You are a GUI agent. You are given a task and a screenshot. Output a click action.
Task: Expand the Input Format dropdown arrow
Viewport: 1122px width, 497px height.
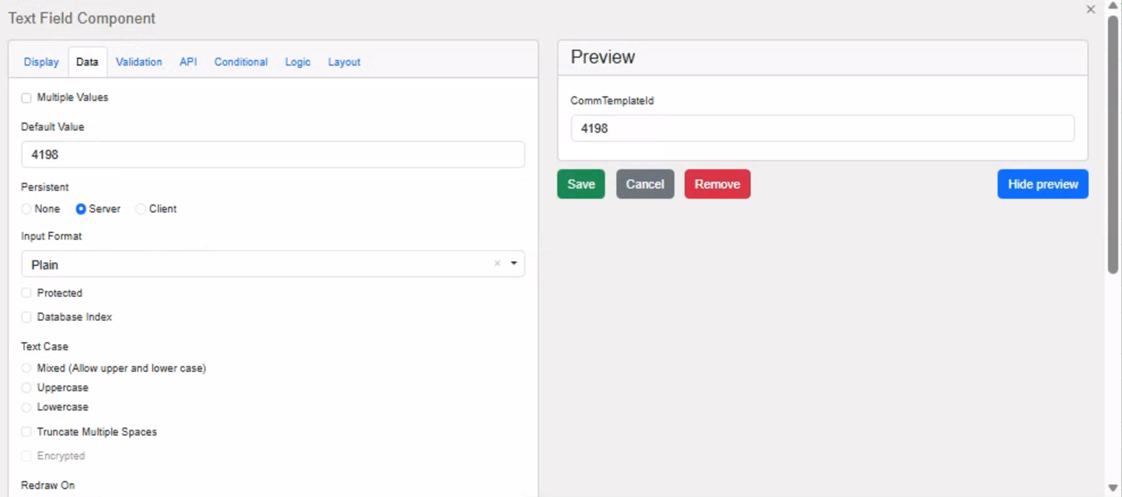click(514, 264)
